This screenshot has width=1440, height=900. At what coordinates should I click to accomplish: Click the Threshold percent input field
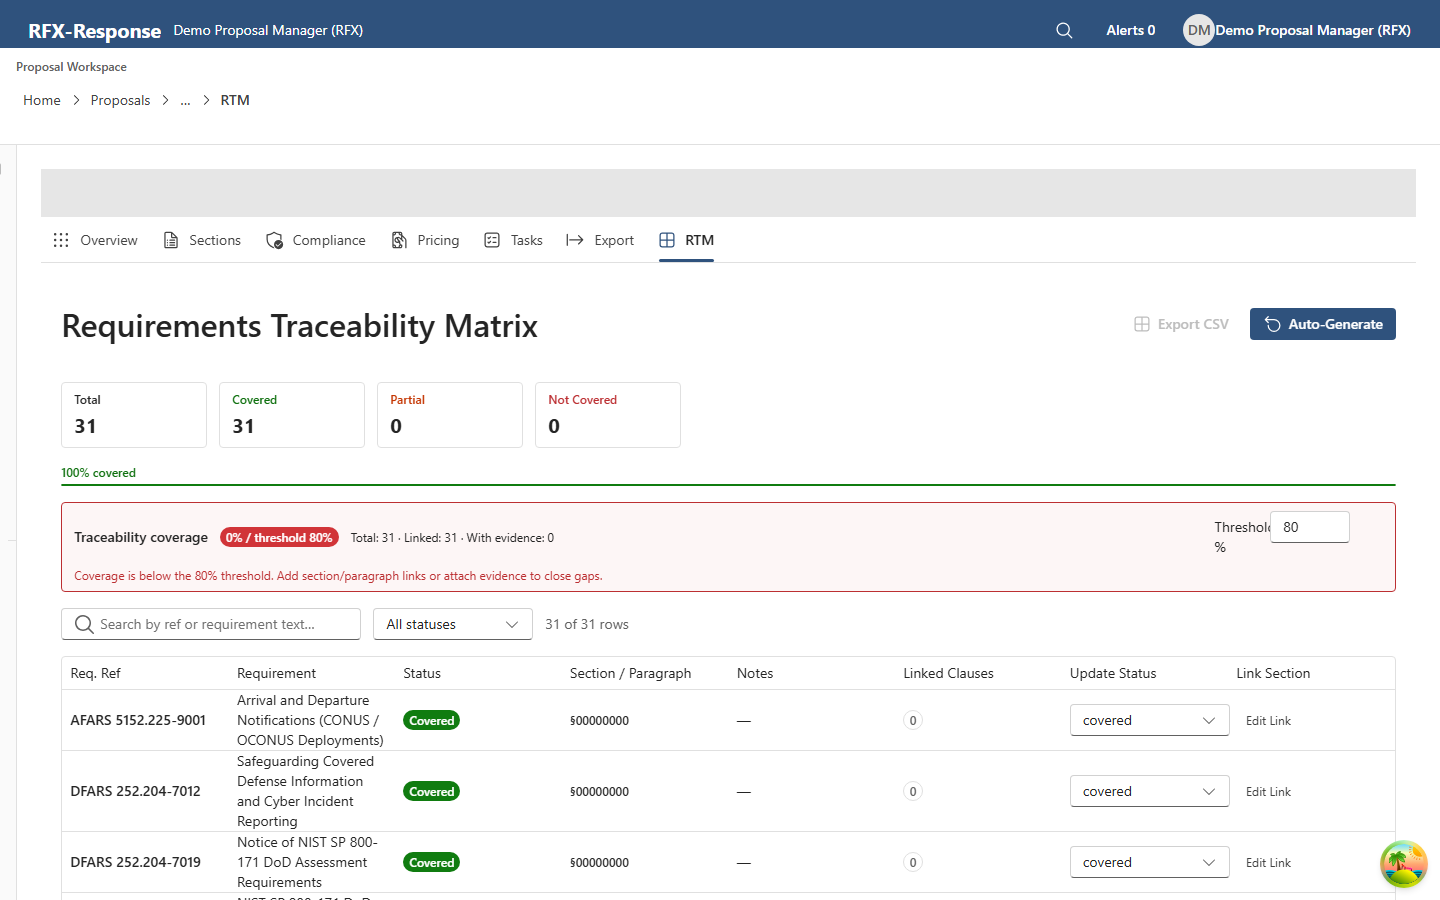tap(1310, 527)
